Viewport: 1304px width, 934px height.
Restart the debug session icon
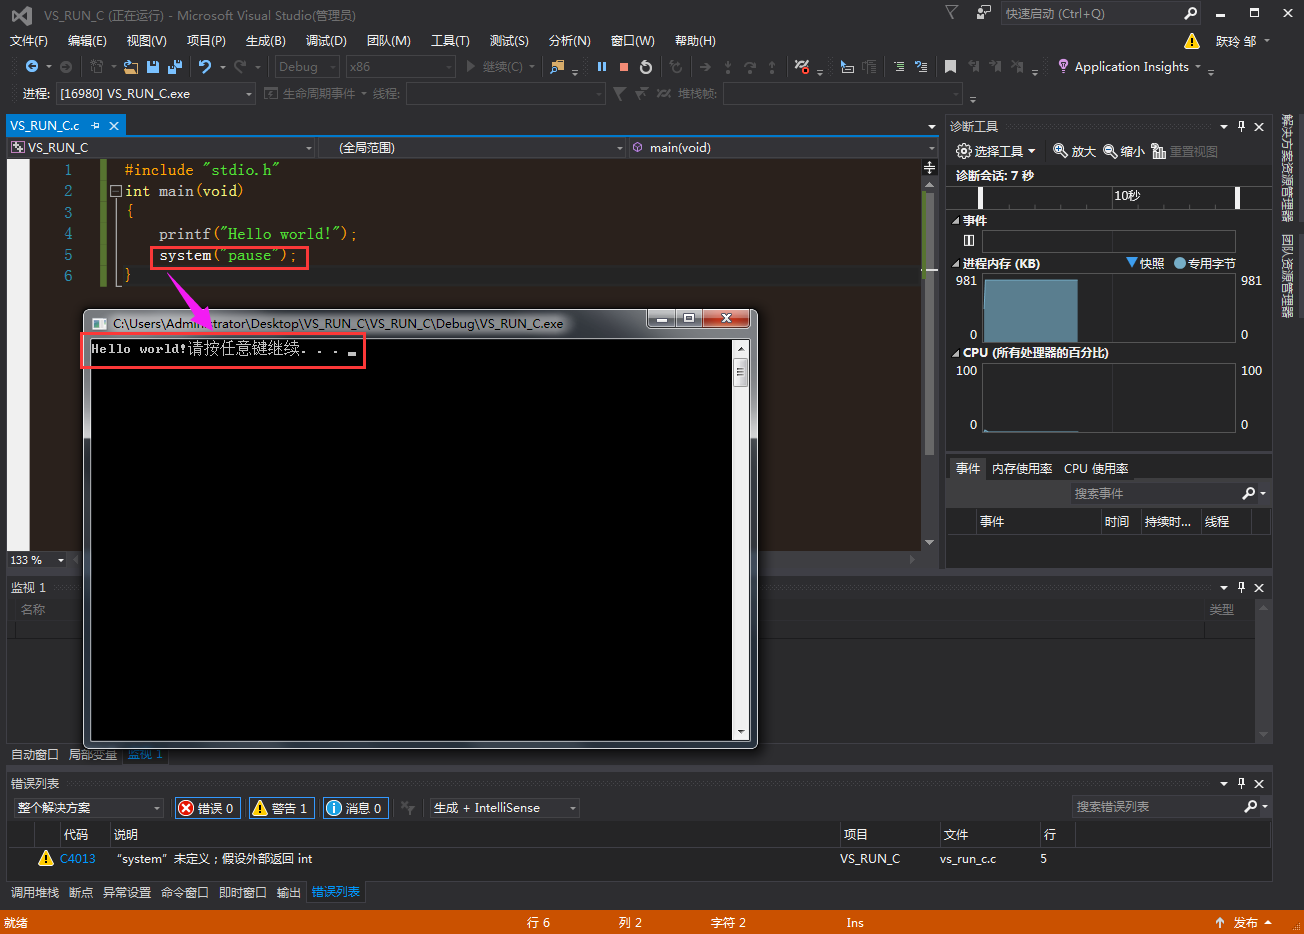click(x=646, y=67)
